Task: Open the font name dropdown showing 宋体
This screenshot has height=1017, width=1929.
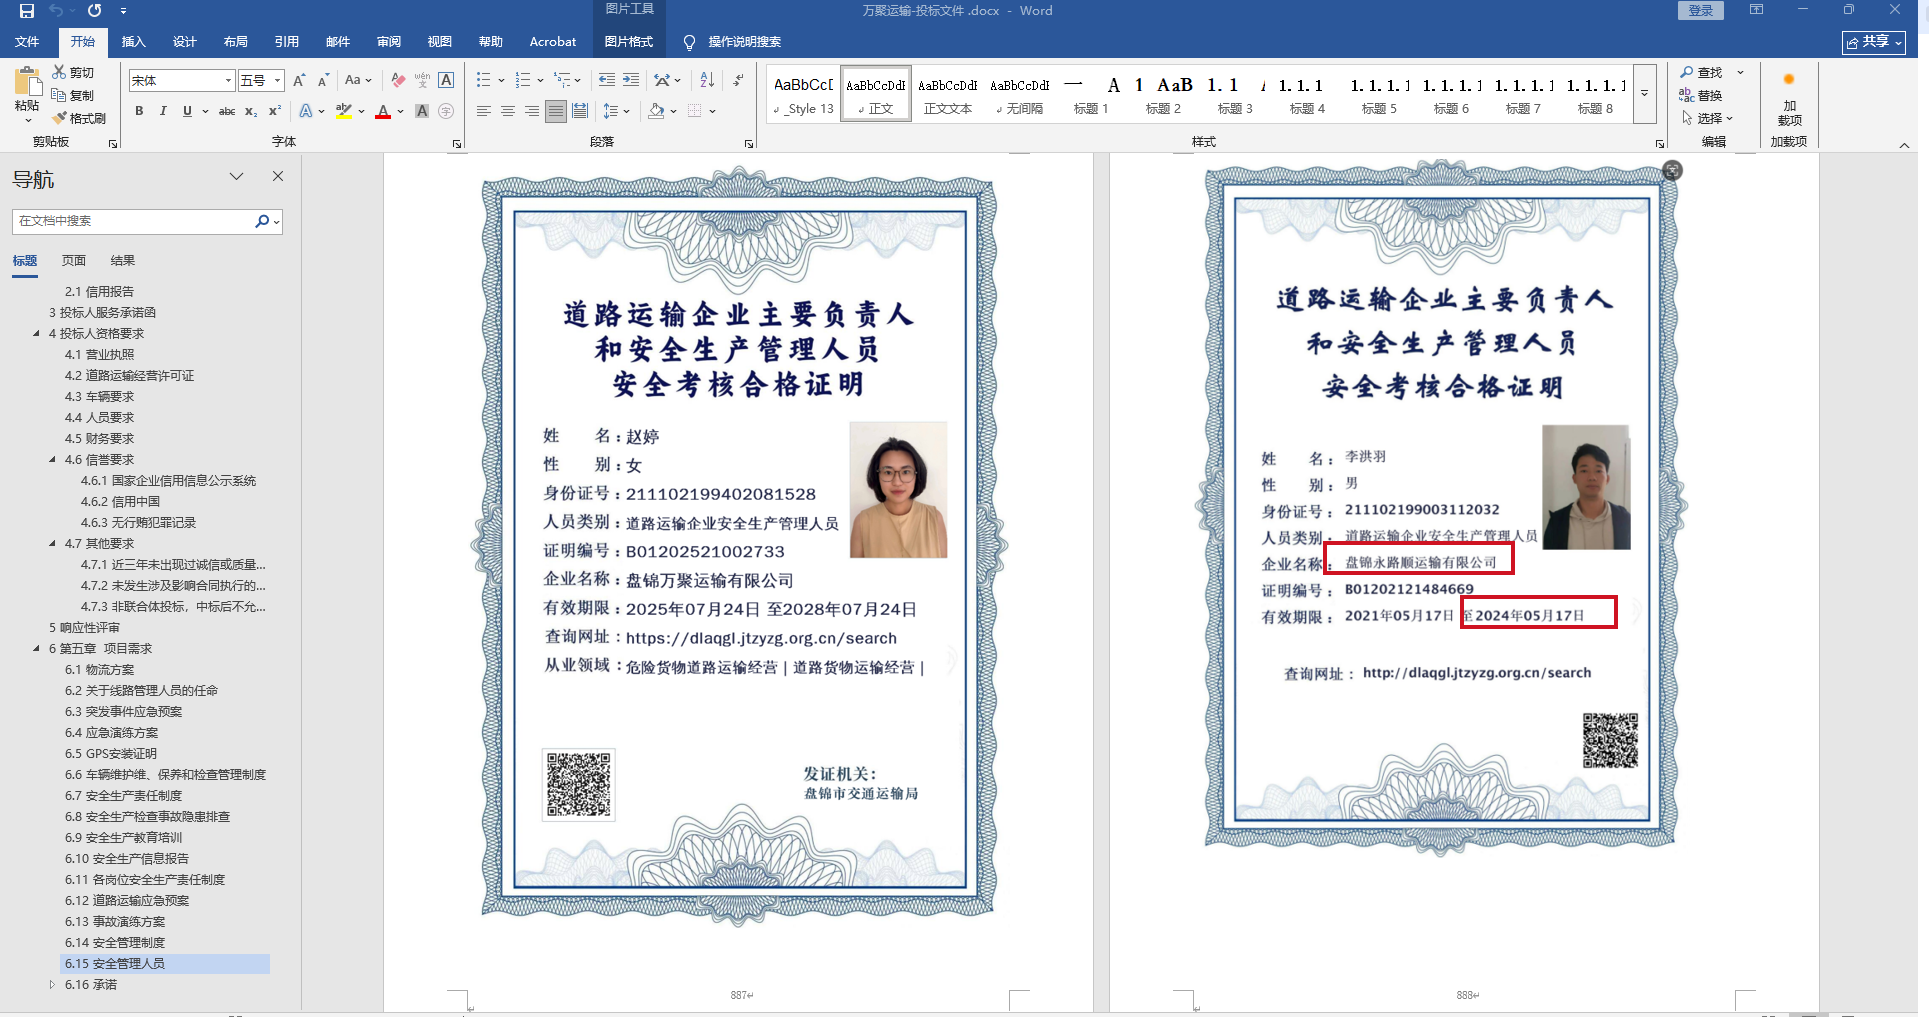Action: (228, 81)
